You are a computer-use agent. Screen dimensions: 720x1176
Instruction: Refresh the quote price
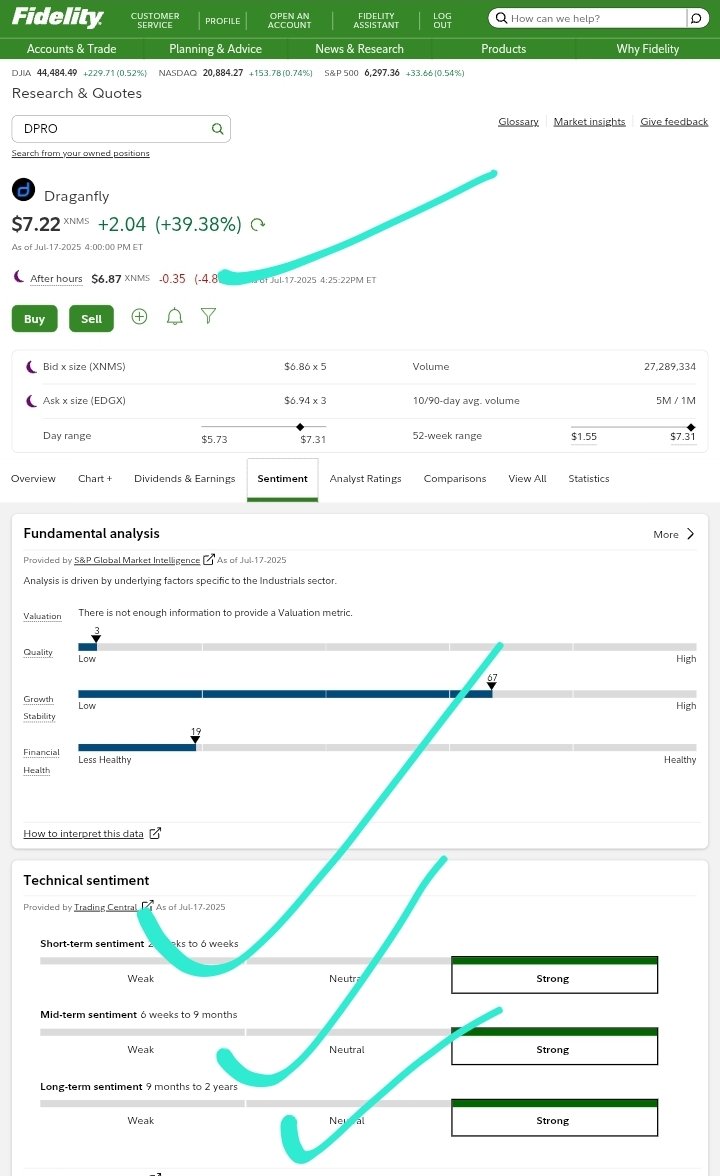(258, 224)
